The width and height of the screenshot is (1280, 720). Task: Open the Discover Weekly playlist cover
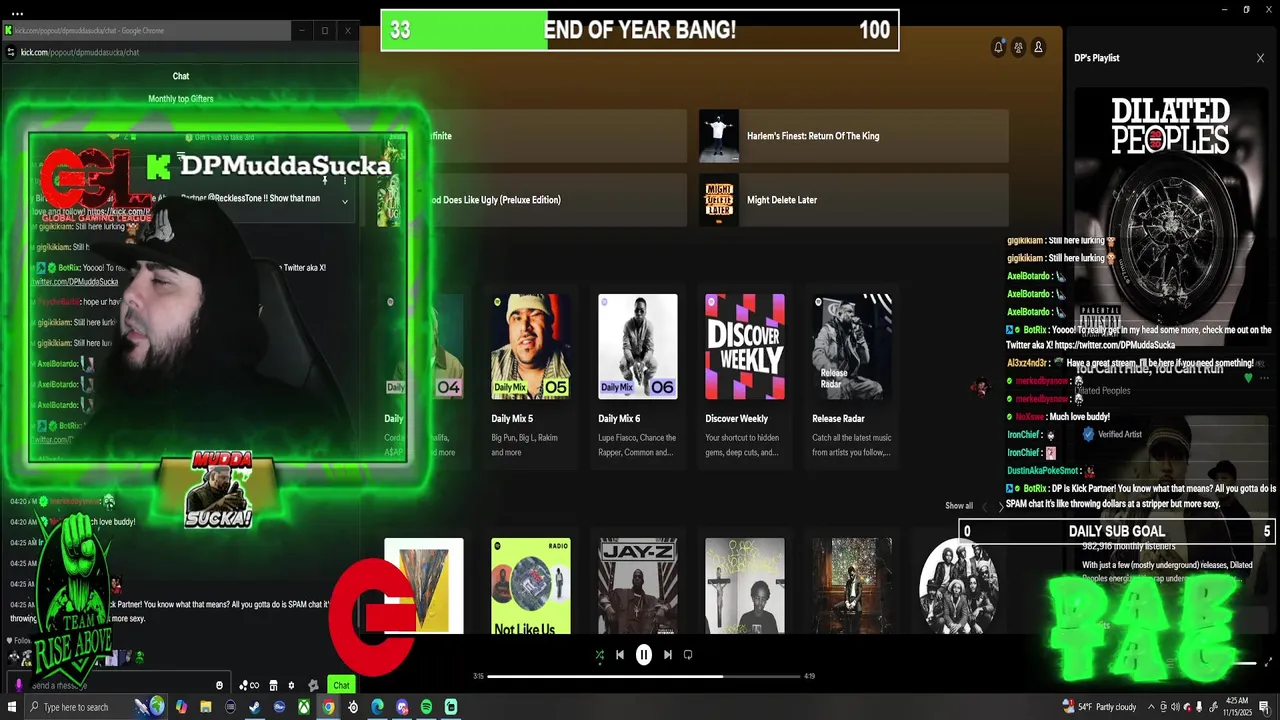coord(745,346)
